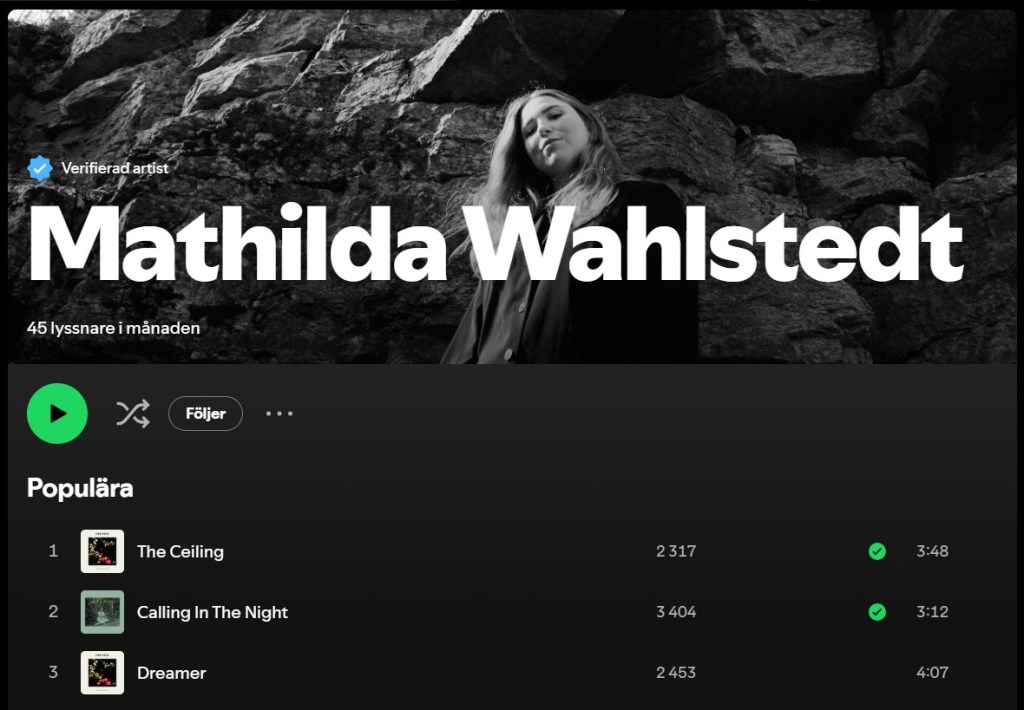Click the 45 lyssnare i månaden text
This screenshot has height=710, width=1024.
pyautogui.click(x=114, y=328)
